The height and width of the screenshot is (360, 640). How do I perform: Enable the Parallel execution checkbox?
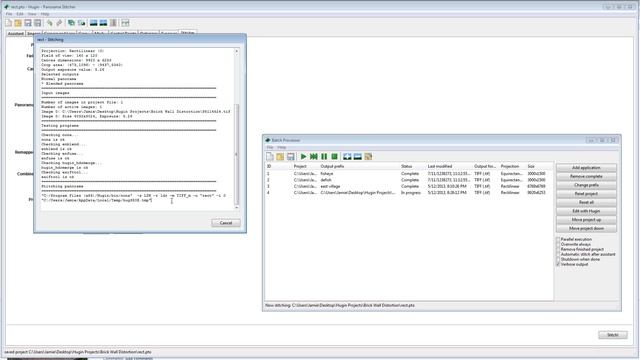(558, 240)
